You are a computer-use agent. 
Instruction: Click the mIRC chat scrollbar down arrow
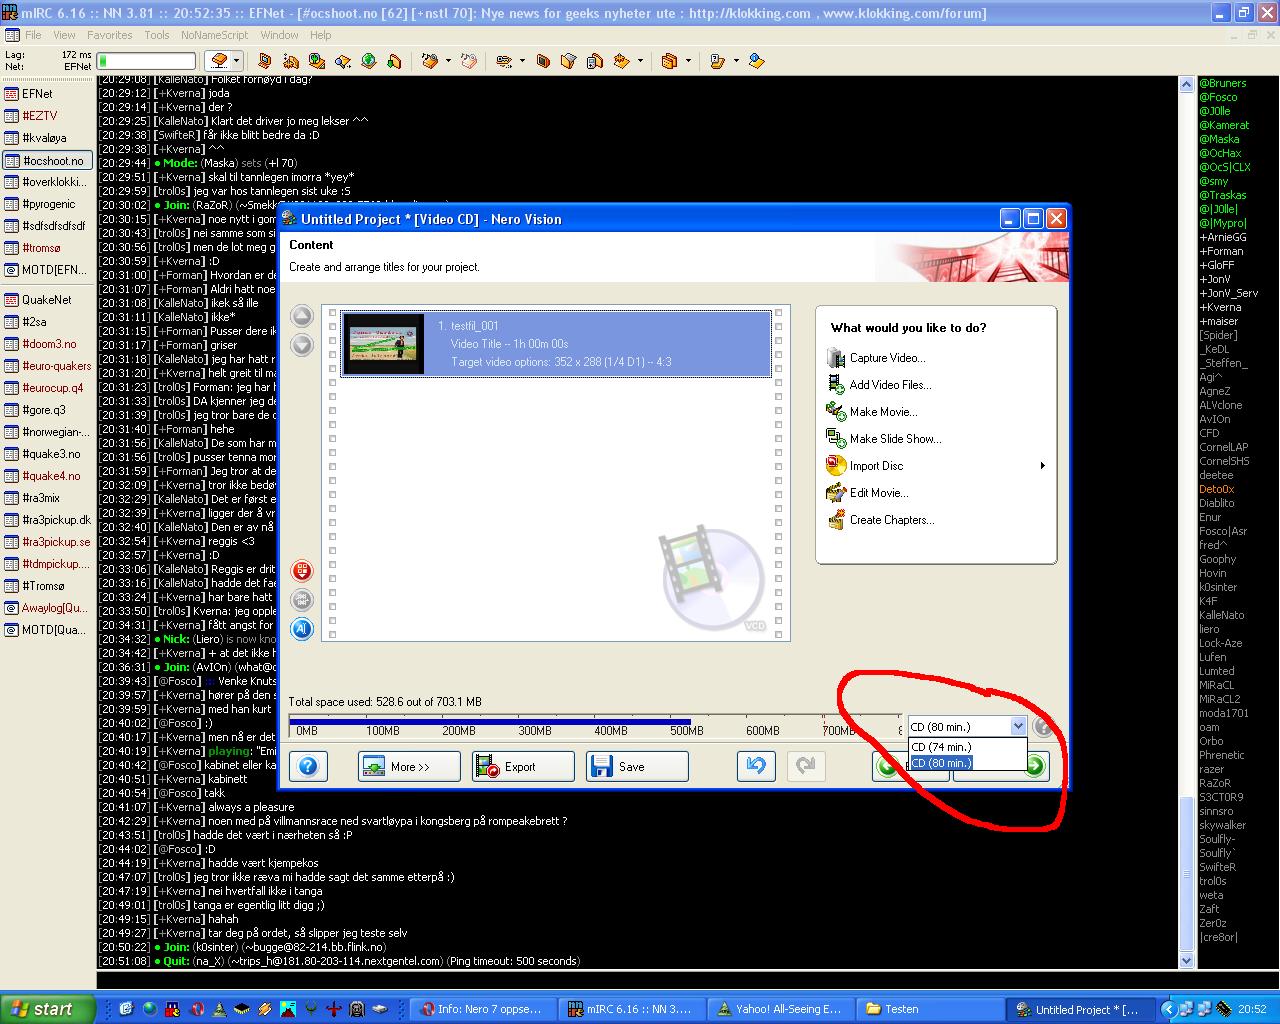tap(1187, 961)
